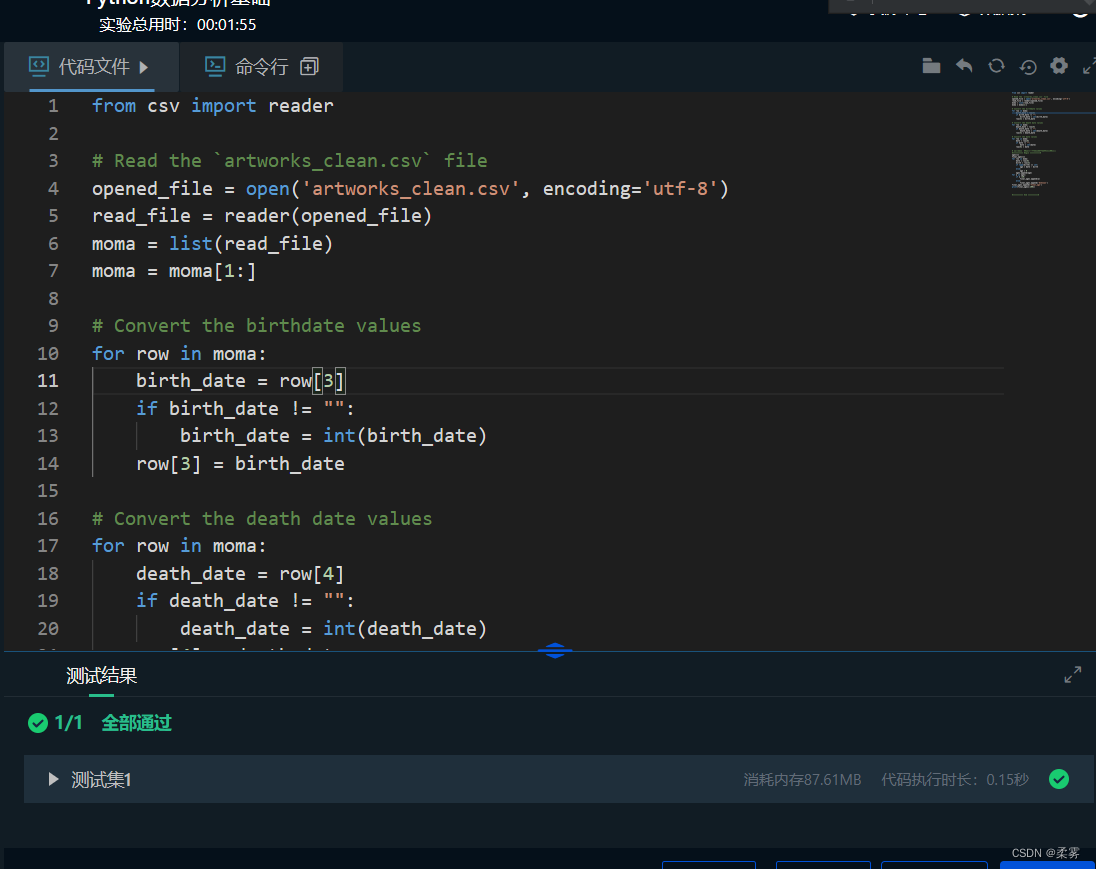Image resolution: width=1096 pixels, height=869 pixels.
Task: Click the 1/1 green check icon
Action: pyautogui.click(x=38, y=723)
